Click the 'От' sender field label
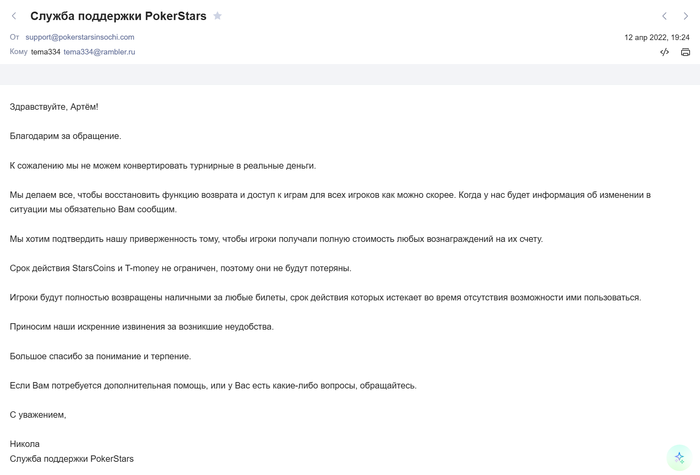This screenshot has height=475, width=700. 15,37
